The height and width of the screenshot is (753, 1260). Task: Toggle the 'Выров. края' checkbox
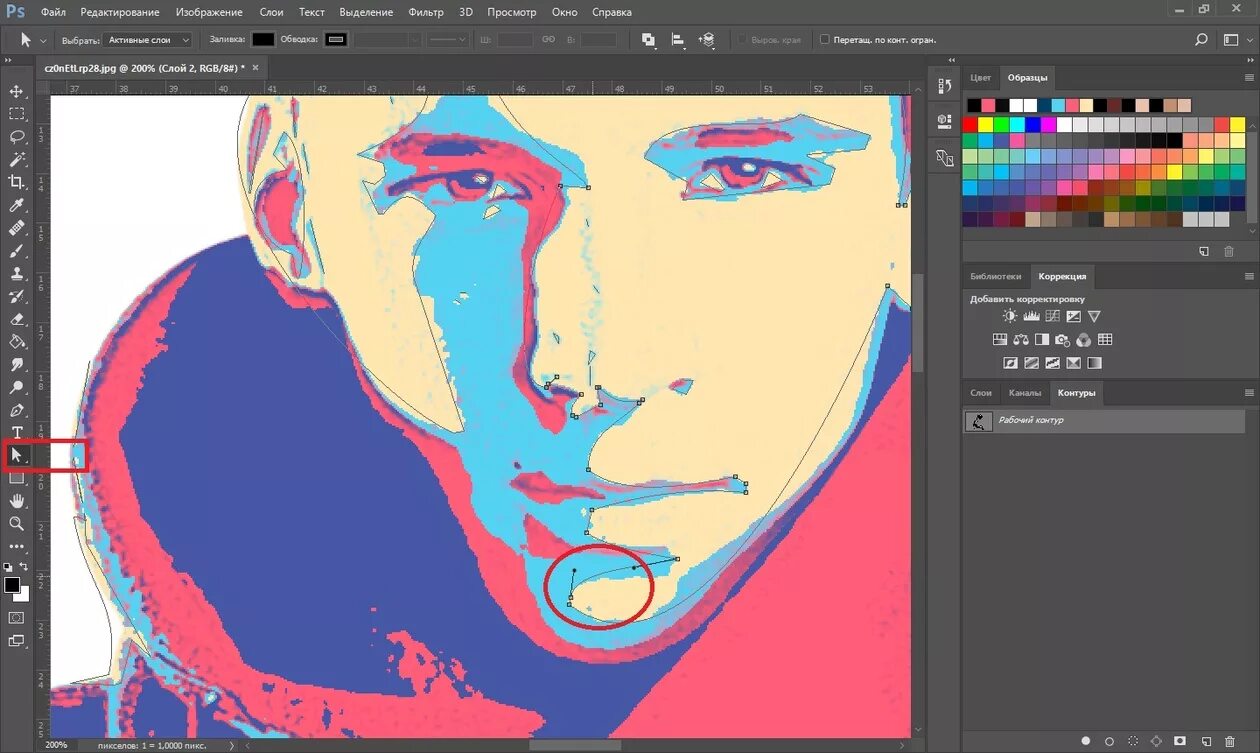pyautogui.click(x=742, y=40)
